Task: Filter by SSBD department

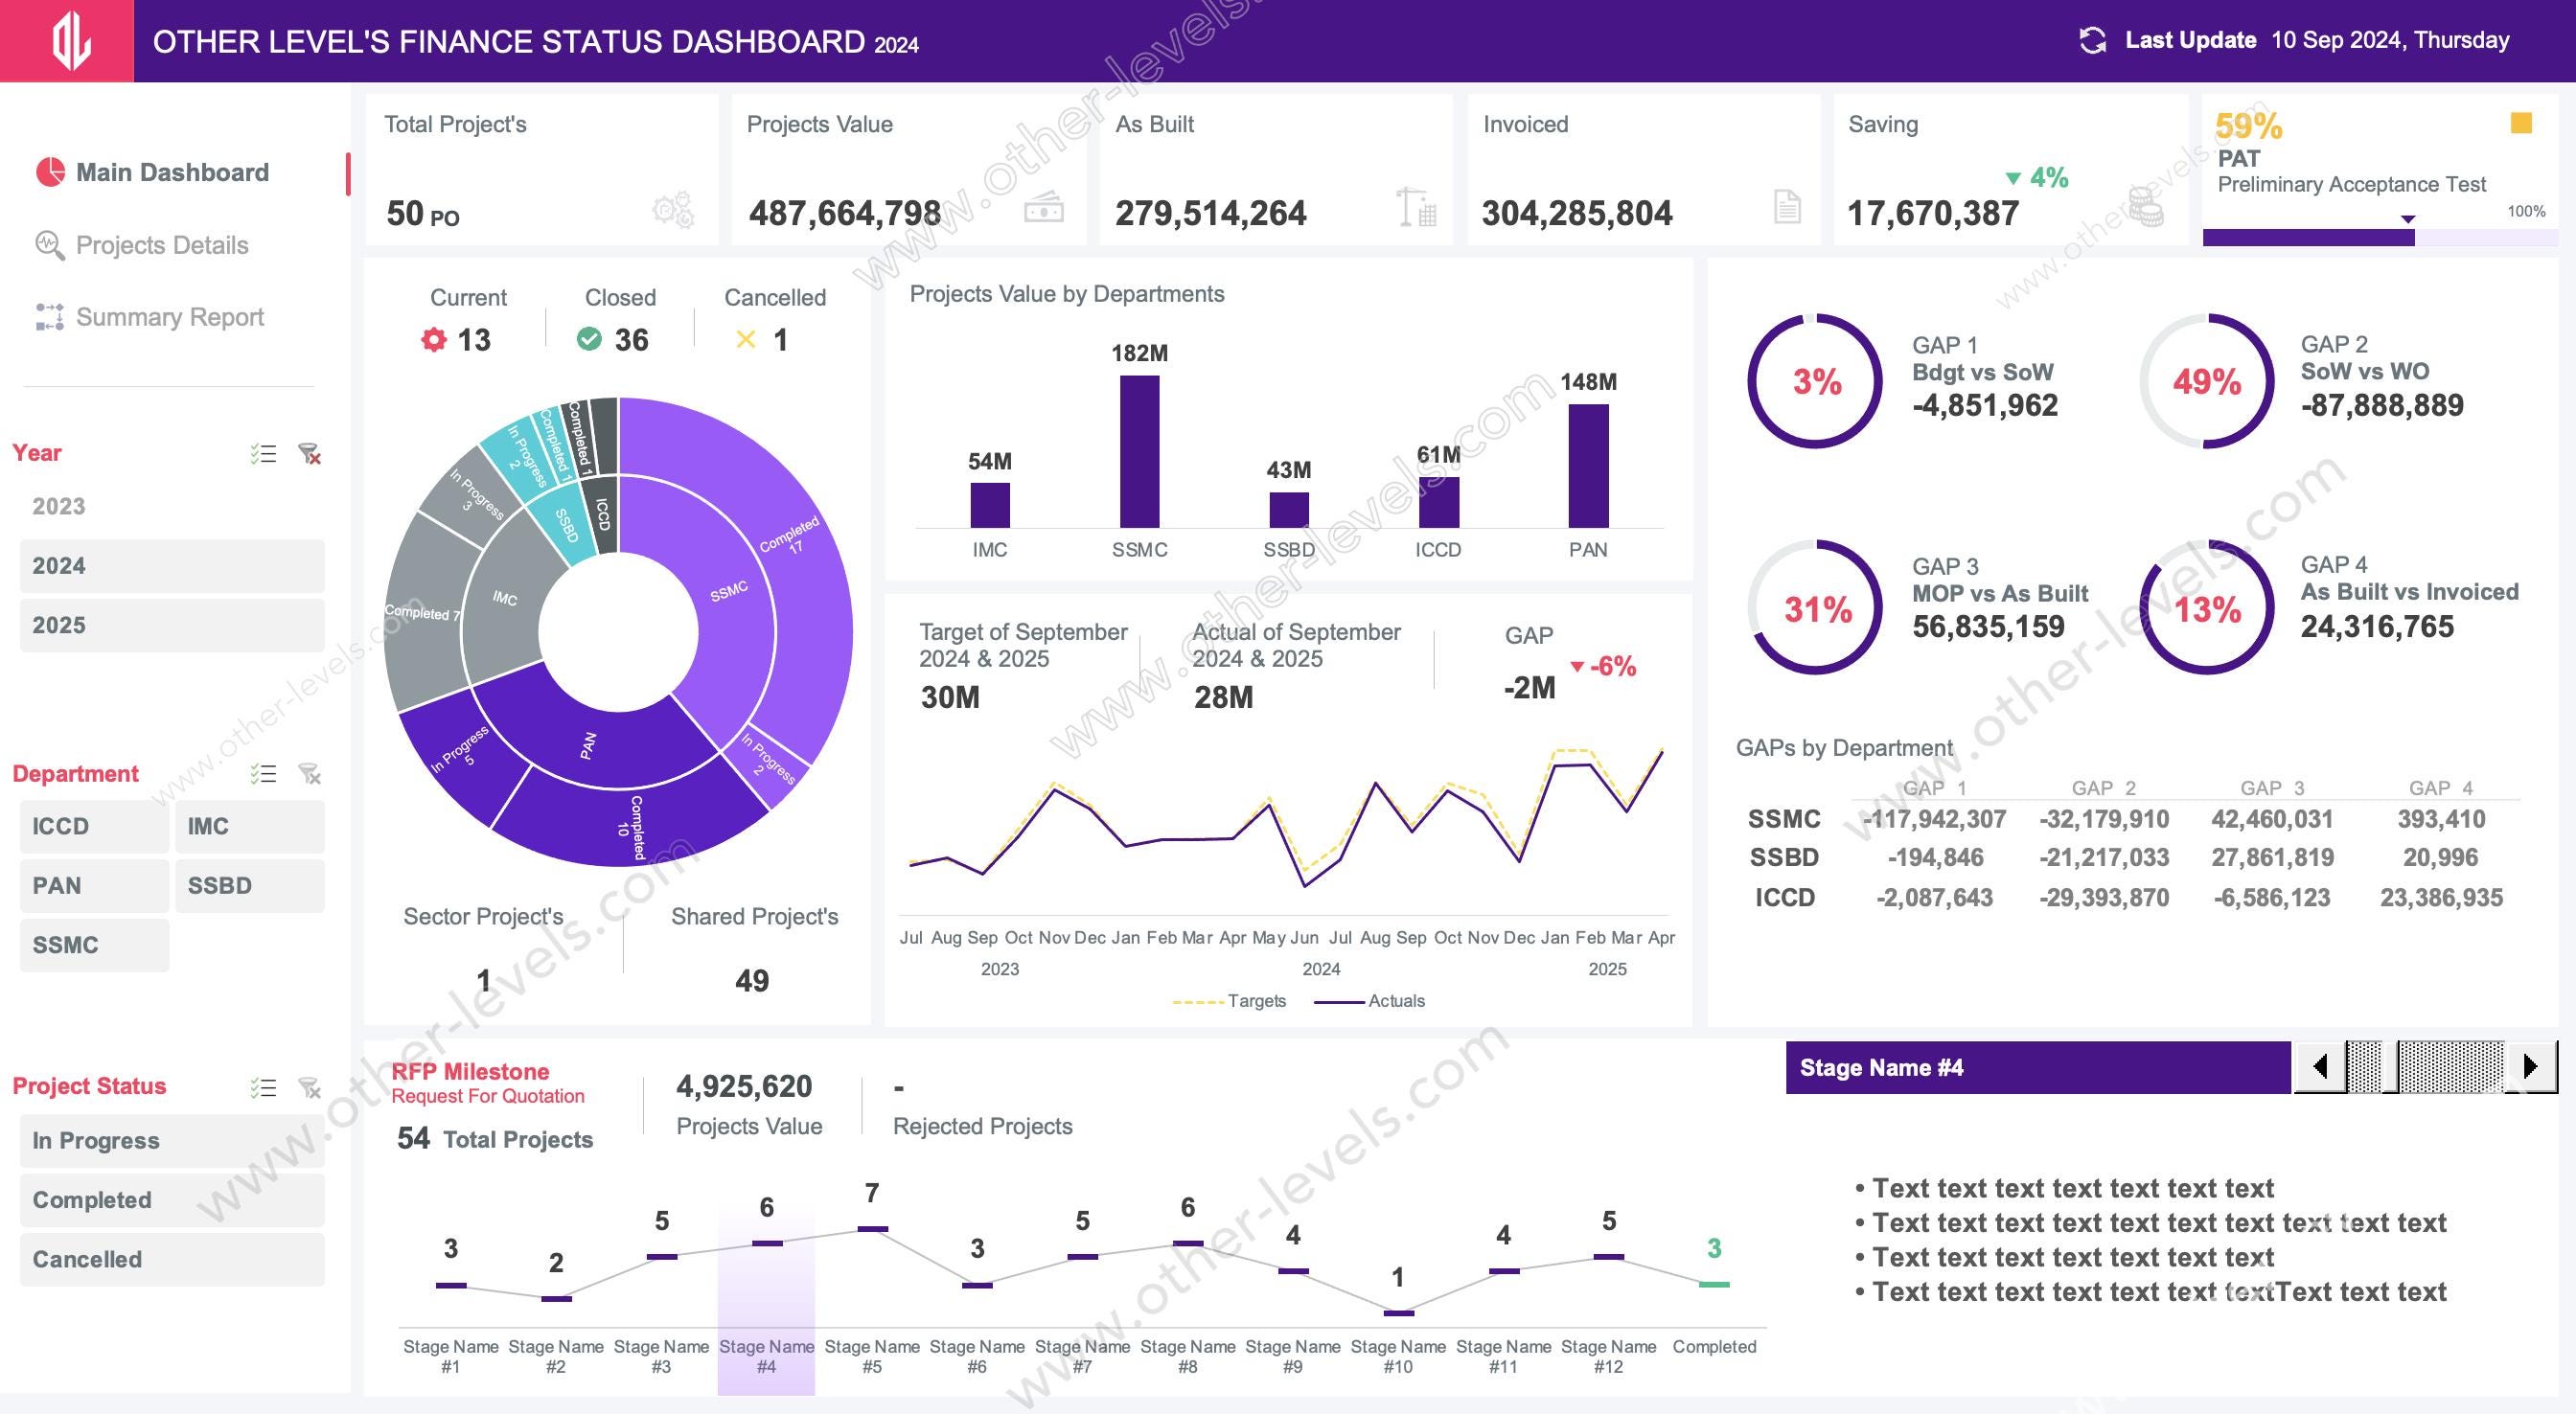Action: pos(250,885)
